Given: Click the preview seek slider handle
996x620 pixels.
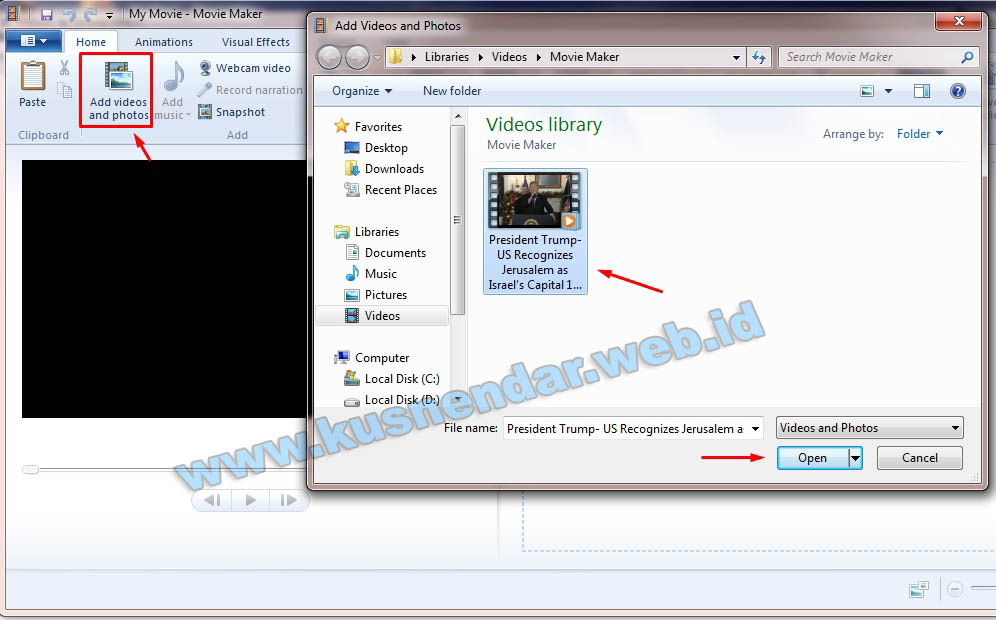Looking at the screenshot, I should tap(30, 469).
